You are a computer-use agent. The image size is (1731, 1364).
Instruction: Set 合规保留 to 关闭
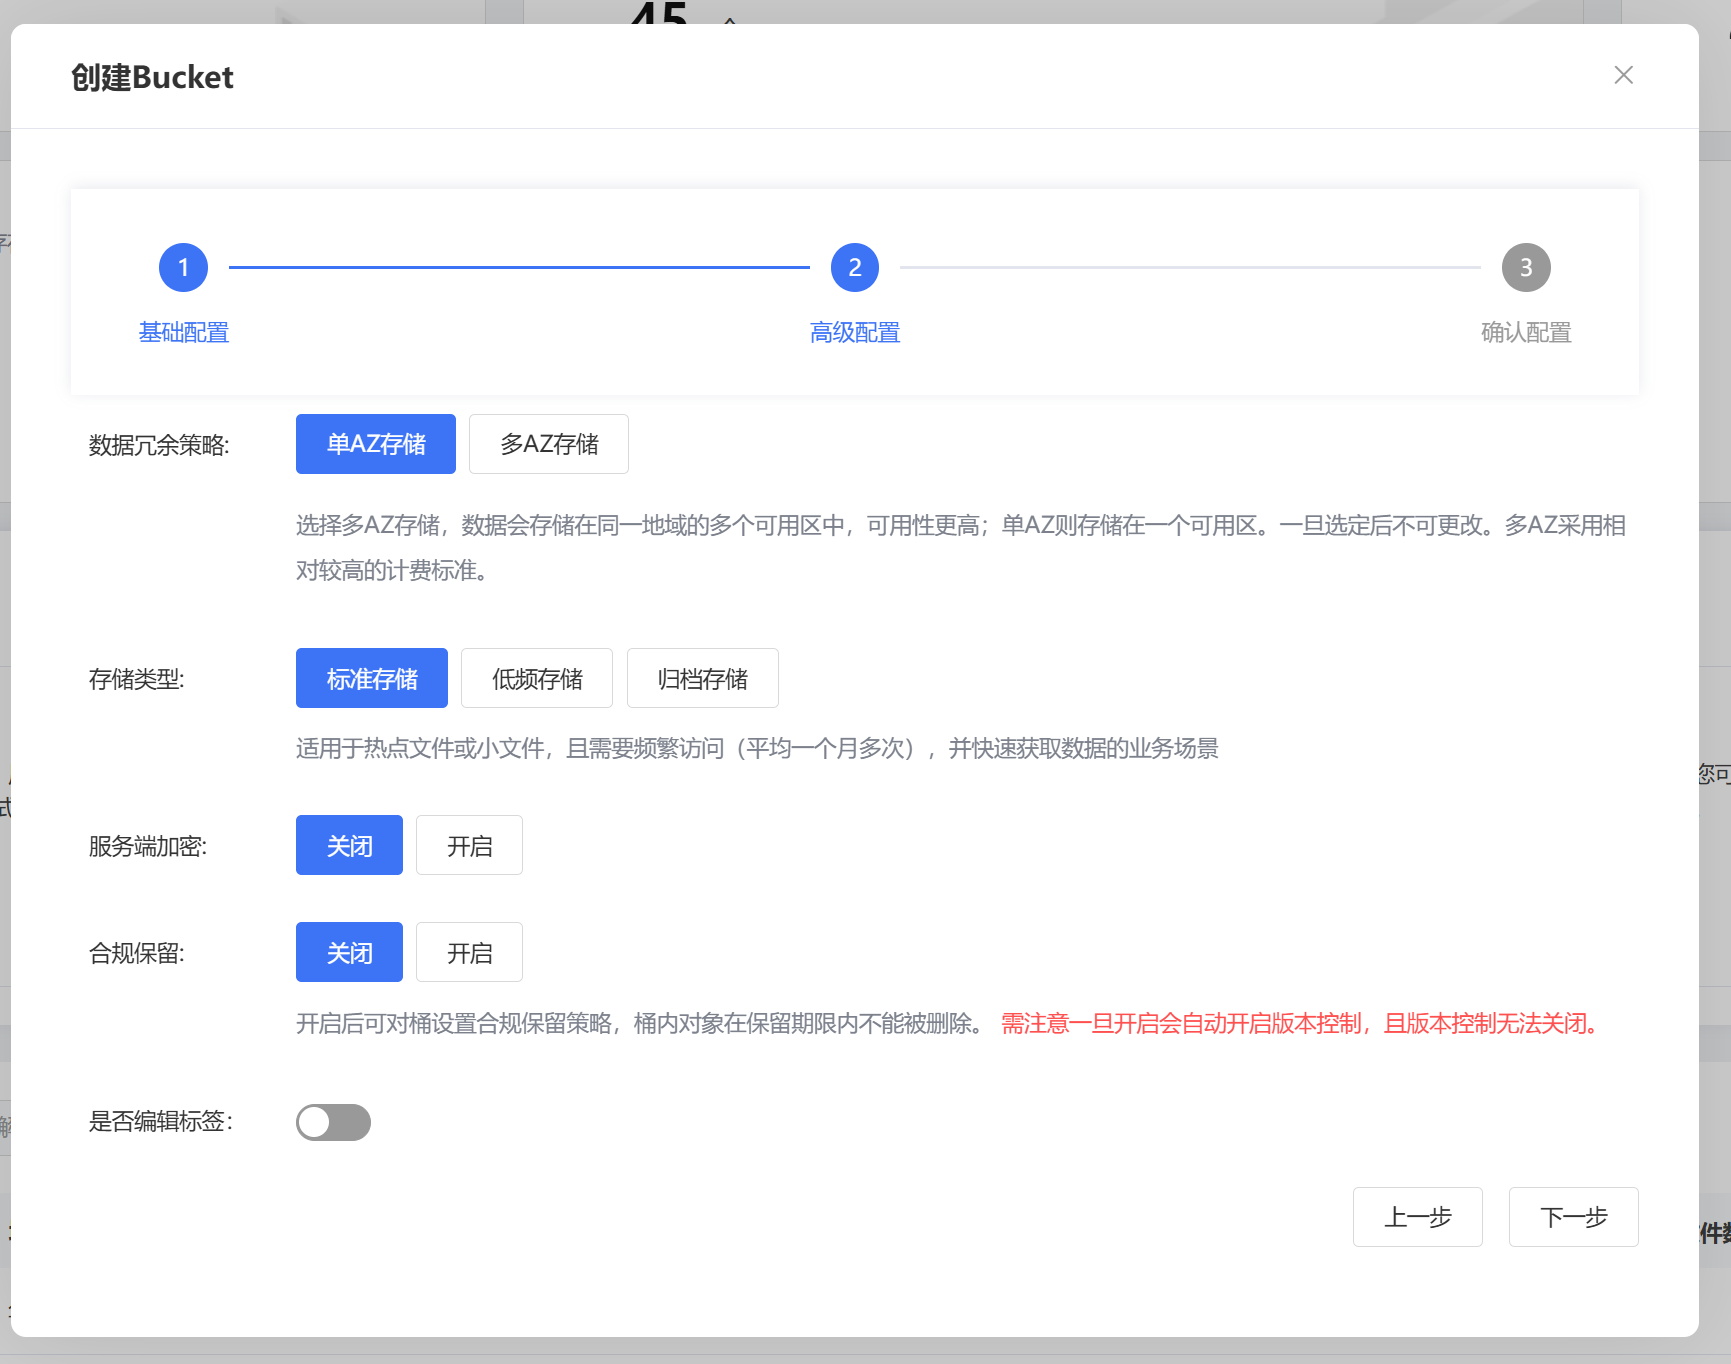pyautogui.click(x=349, y=953)
